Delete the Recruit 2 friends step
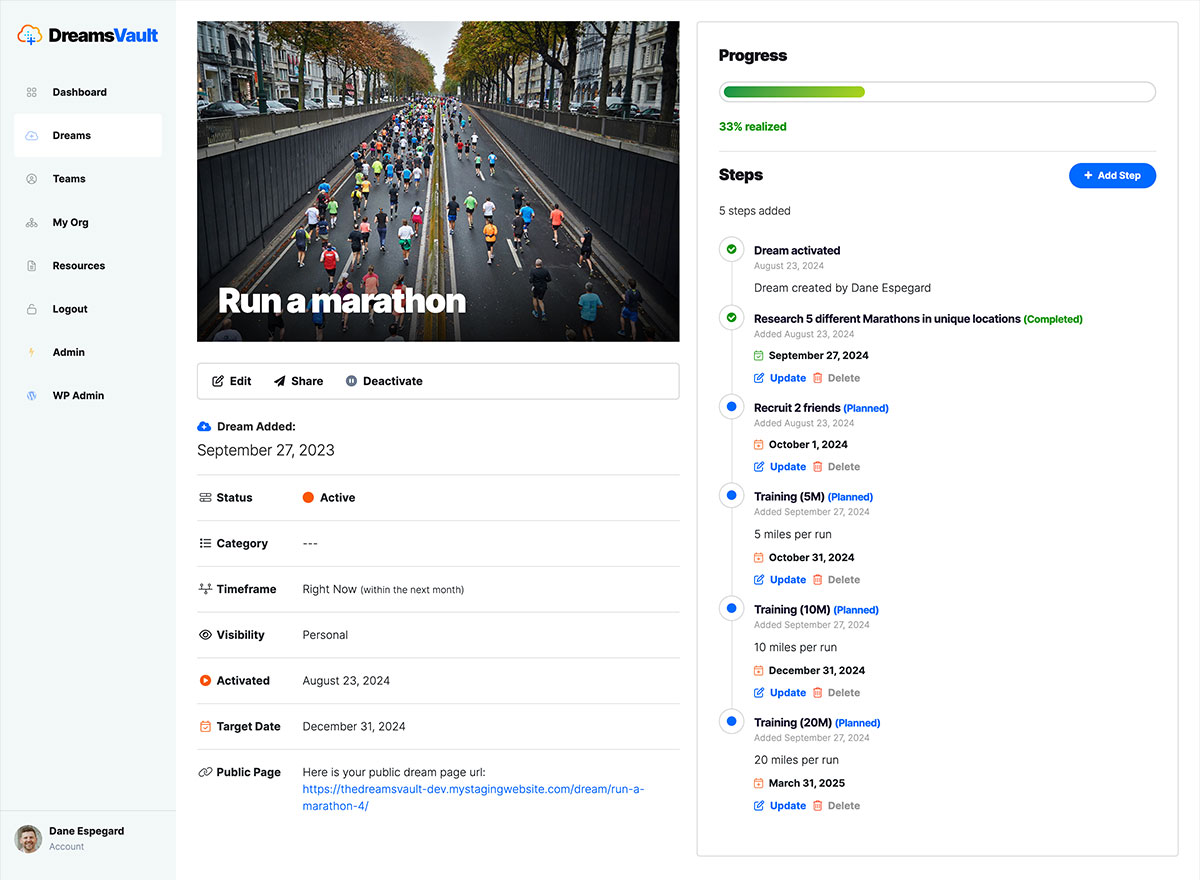 836,467
